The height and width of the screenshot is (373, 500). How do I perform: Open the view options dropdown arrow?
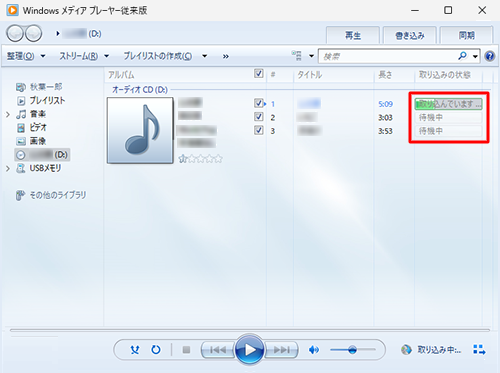click(311, 56)
